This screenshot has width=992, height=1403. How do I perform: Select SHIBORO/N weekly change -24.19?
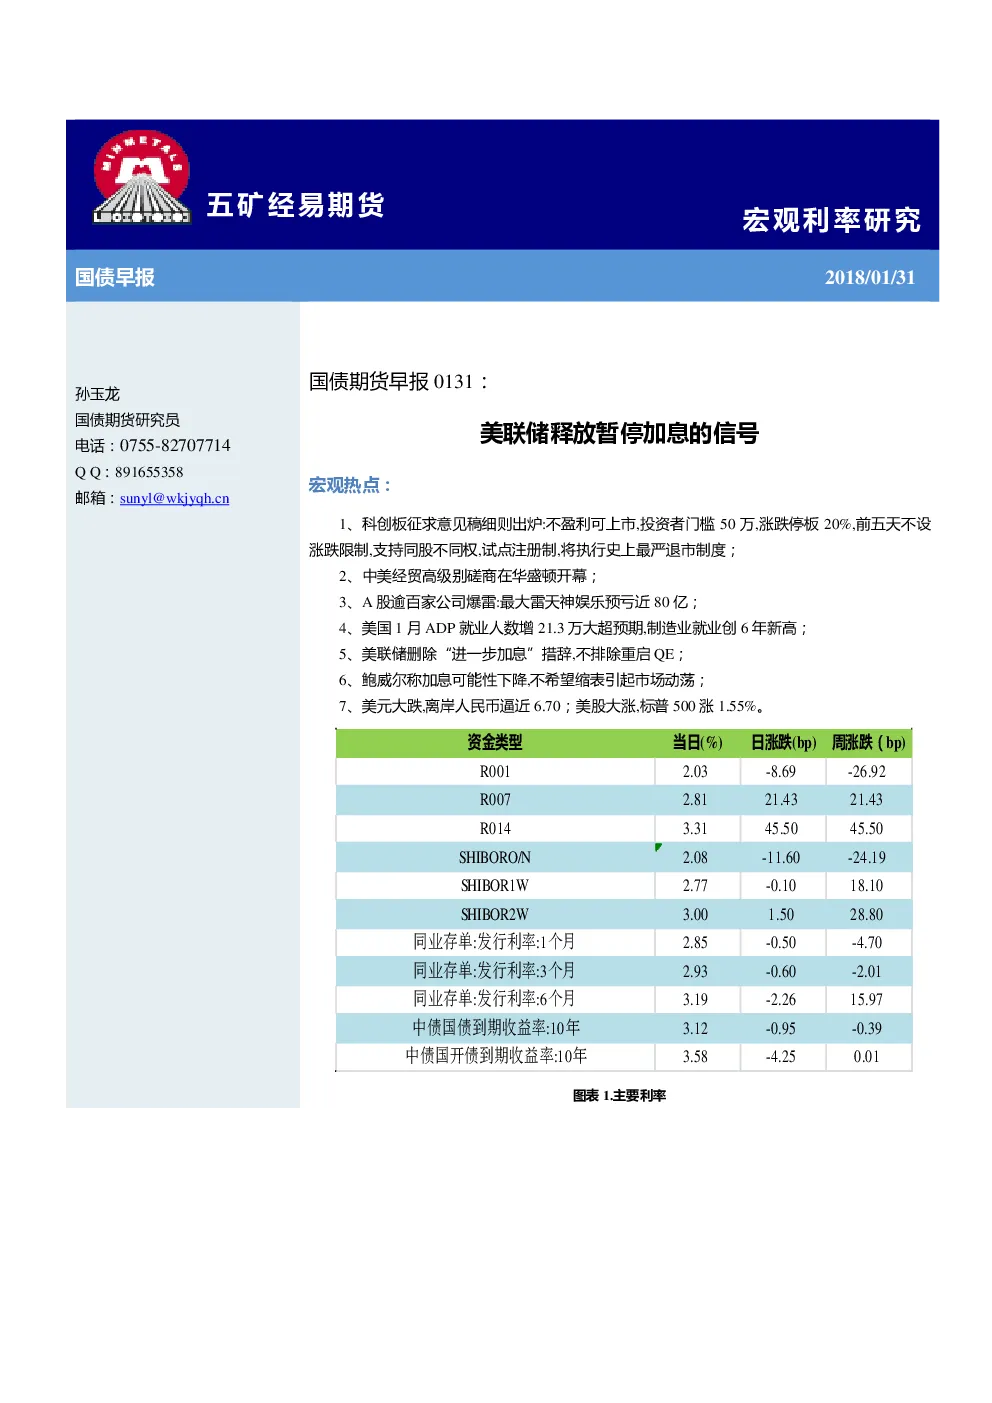pos(867,857)
